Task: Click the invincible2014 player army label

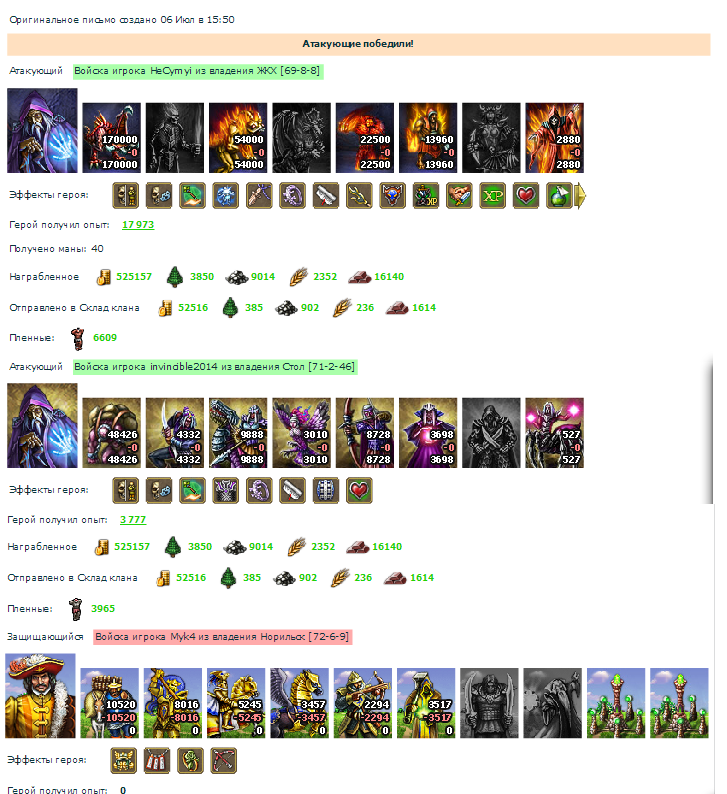Action: 215,367
